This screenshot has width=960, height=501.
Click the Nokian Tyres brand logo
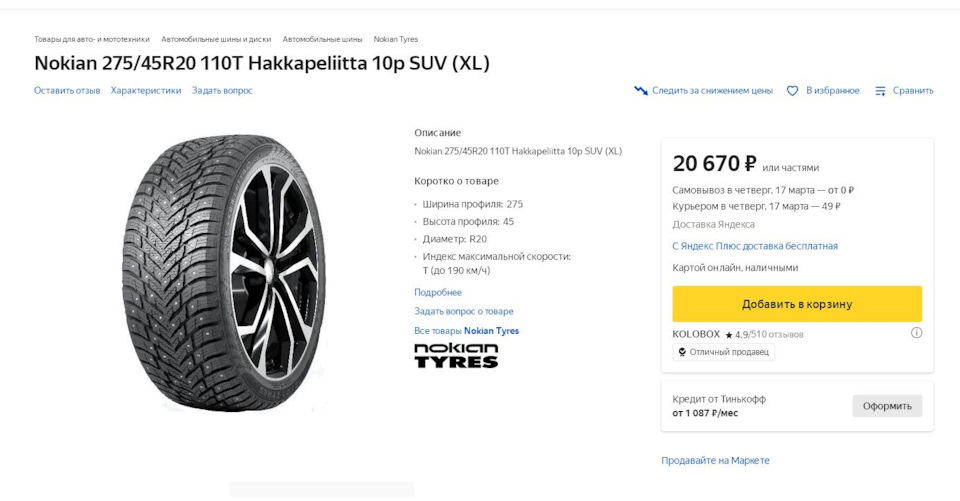click(x=456, y=356)
